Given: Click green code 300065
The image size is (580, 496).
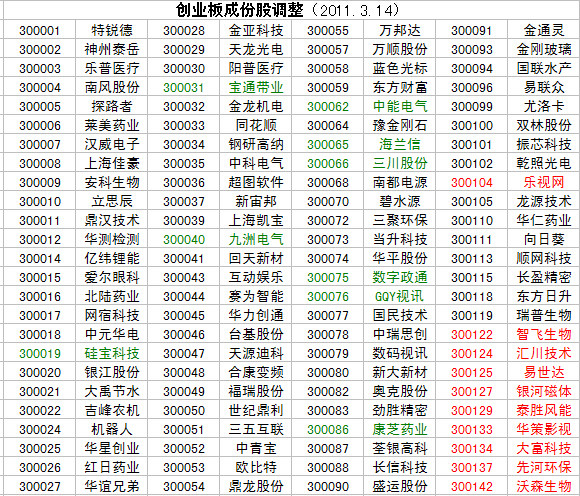Looking at the screenshot, I should (x=328, y=145).
